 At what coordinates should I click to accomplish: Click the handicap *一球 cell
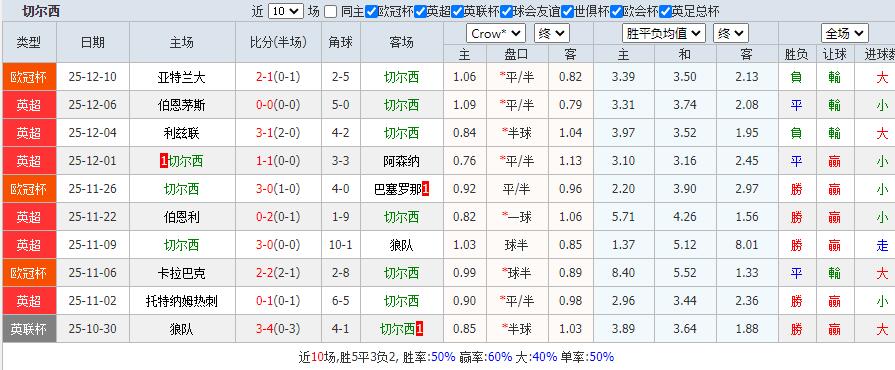point(517,217)
